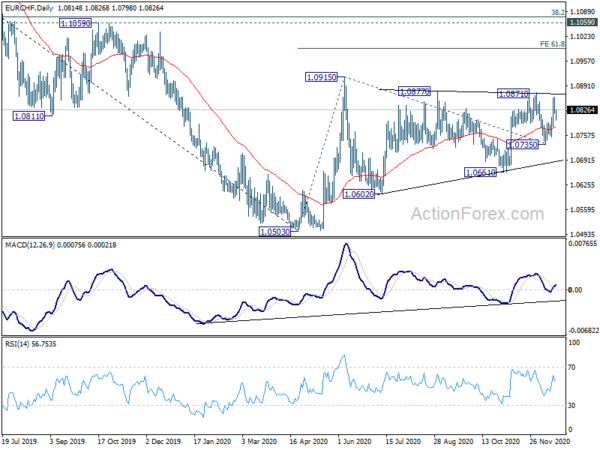The height and width of the screenshot is (450, 600).
Task: Select the RSI(14) indicator label
Action: pos(18,344)
